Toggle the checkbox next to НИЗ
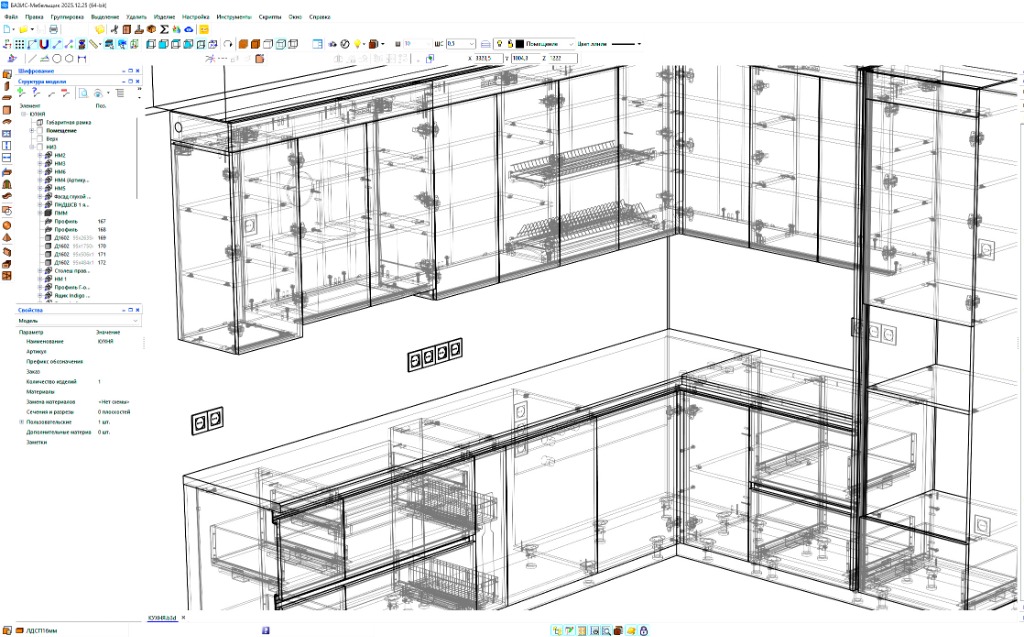Image resolution: width=1024 pixels, height=637 pixels. [x=40, y=147]
